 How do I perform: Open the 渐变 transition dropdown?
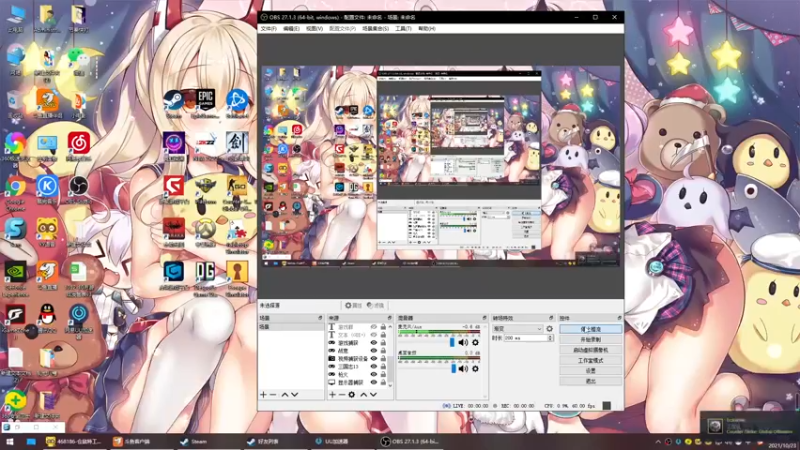click(517, 329)
